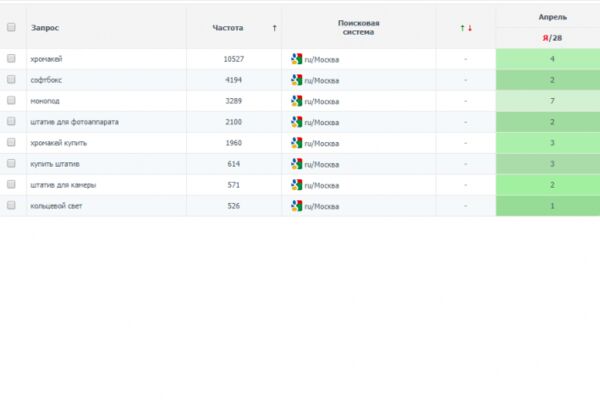
Task: Check the box for монопод row
Action: tap(11, 100)
